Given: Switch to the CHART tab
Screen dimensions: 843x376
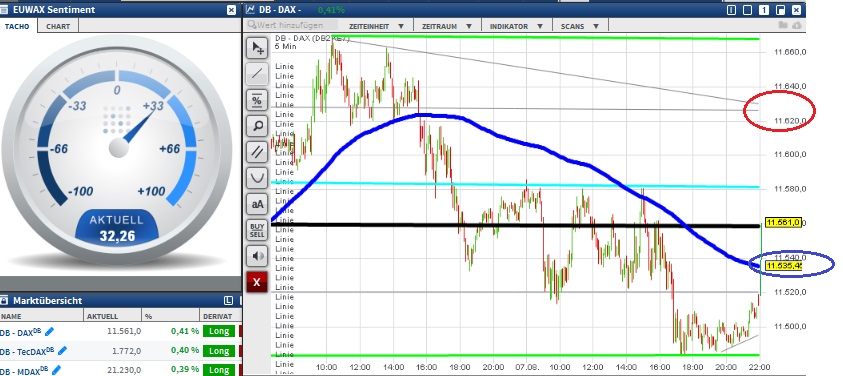Looking at the screenshot, I should point(58,26).
